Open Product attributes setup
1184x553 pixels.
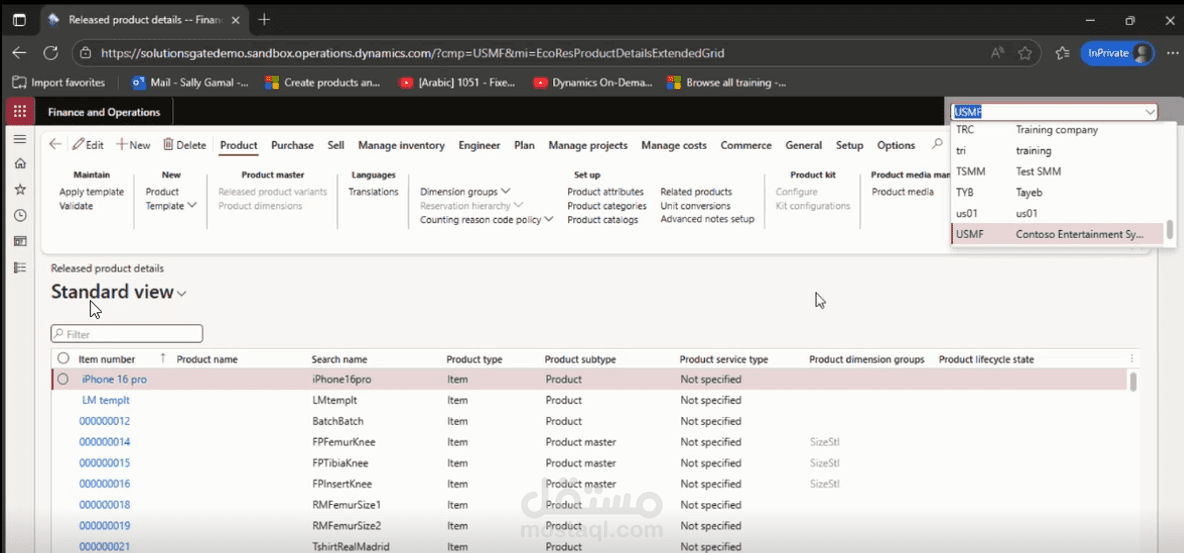pyautogui.click(x=606, y=192)
